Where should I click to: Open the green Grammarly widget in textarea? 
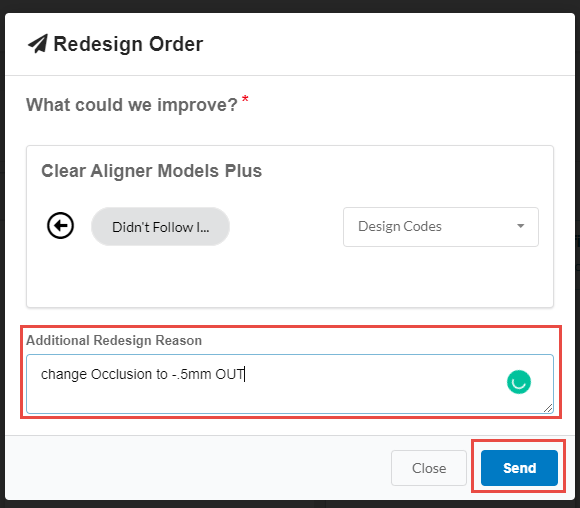tap(519, 382)
